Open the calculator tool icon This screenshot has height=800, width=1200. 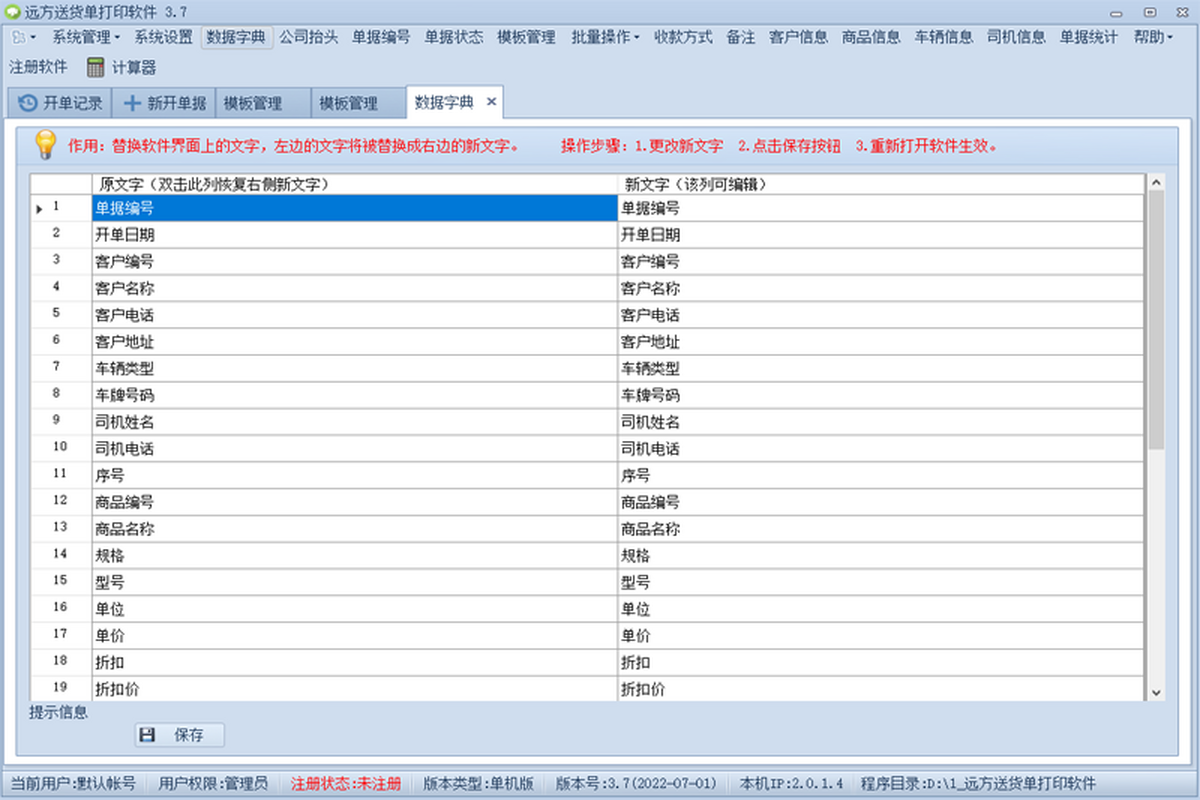click(x=96, y=68)
